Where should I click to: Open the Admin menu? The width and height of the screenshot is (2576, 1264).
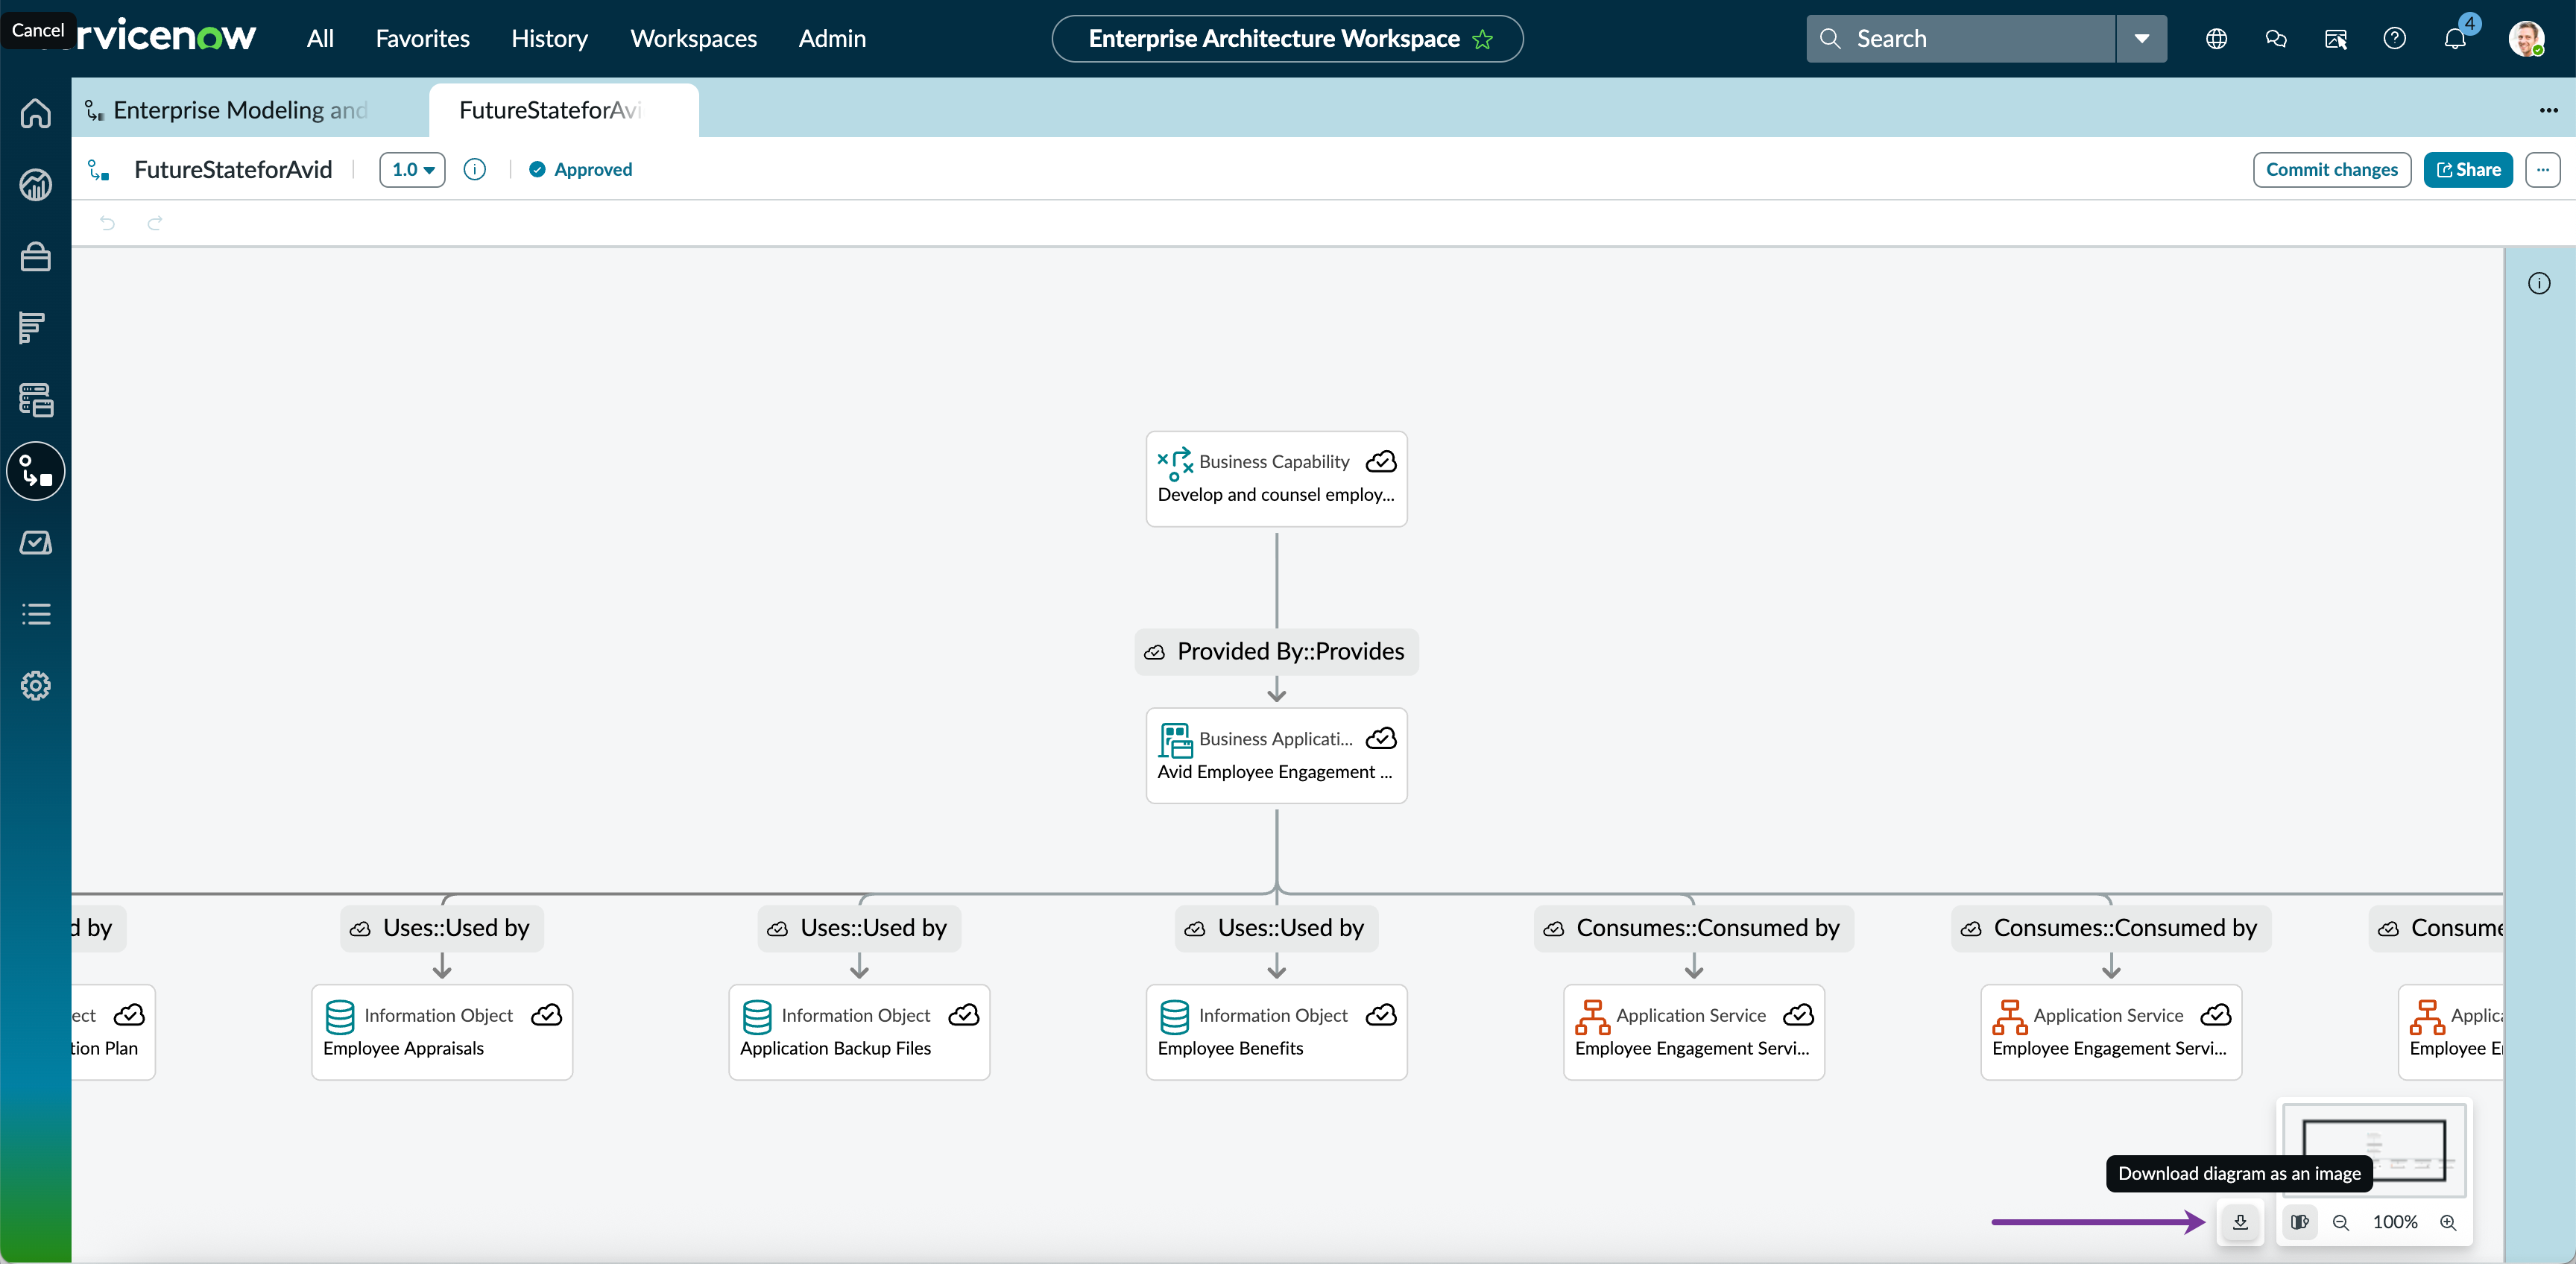pyautogui.click(x=832, y=39)
